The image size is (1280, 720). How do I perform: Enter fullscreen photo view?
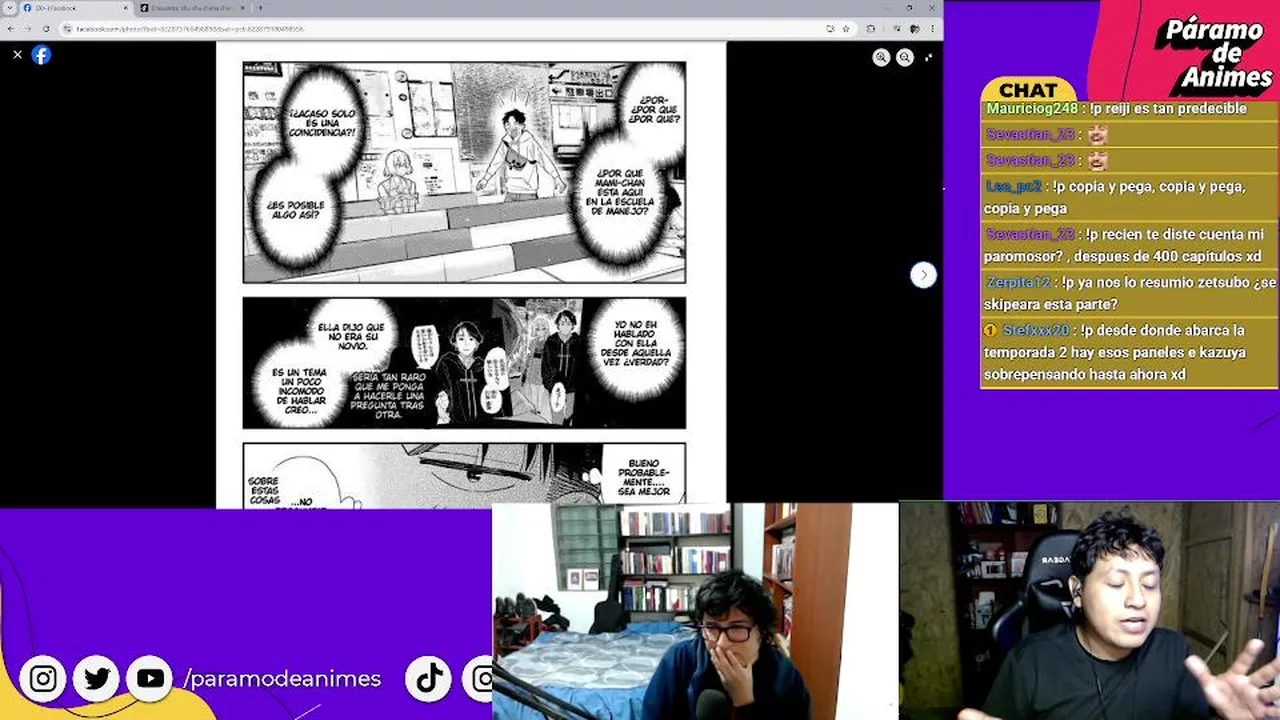(929, 58)
